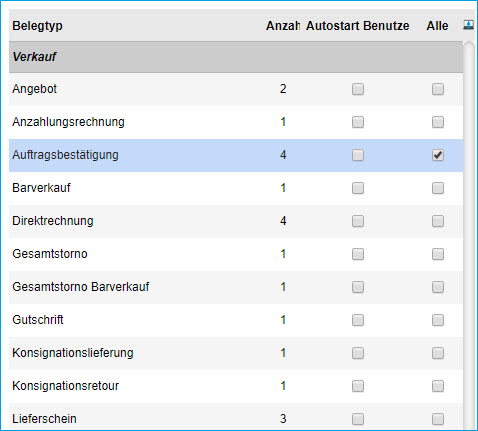Click the Alle column header
This screenshot has width=478, height=431.
coord(437,26)
